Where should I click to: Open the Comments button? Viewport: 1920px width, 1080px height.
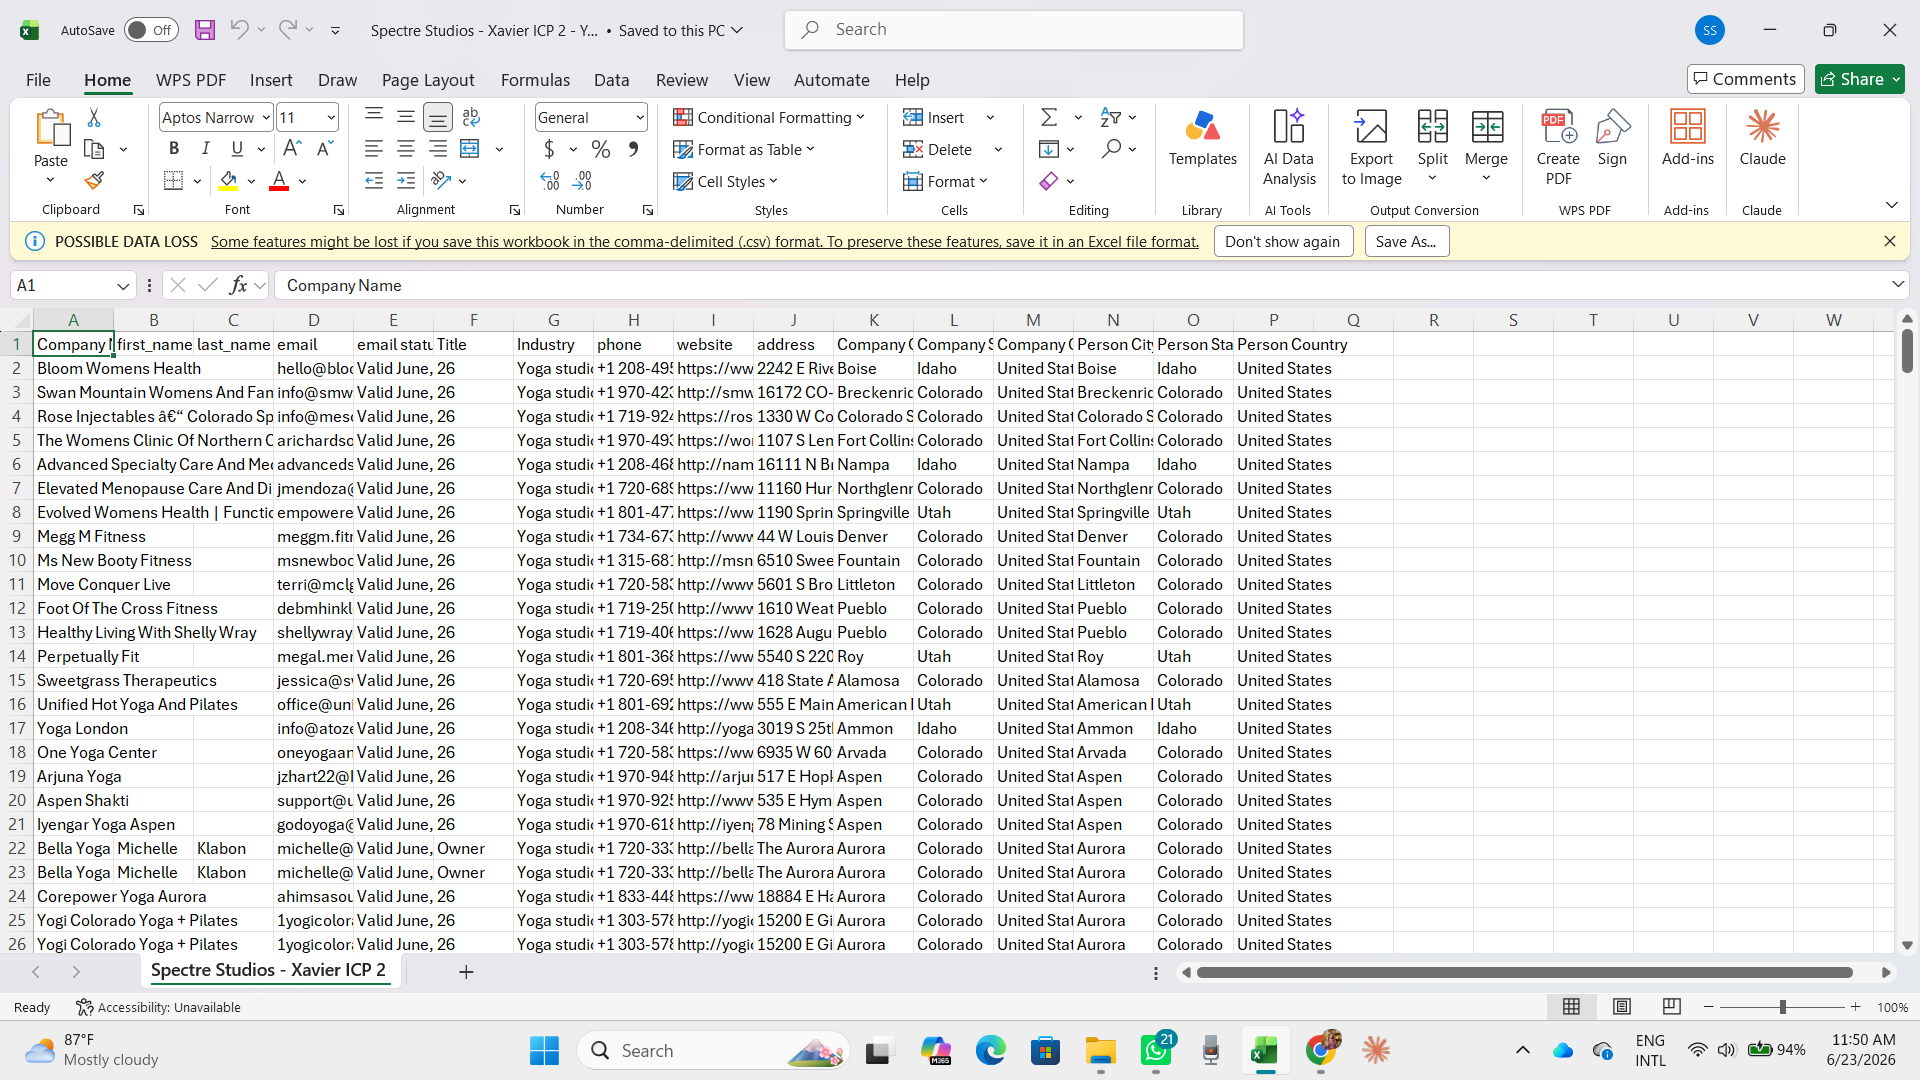click(x=1745, y=79)
